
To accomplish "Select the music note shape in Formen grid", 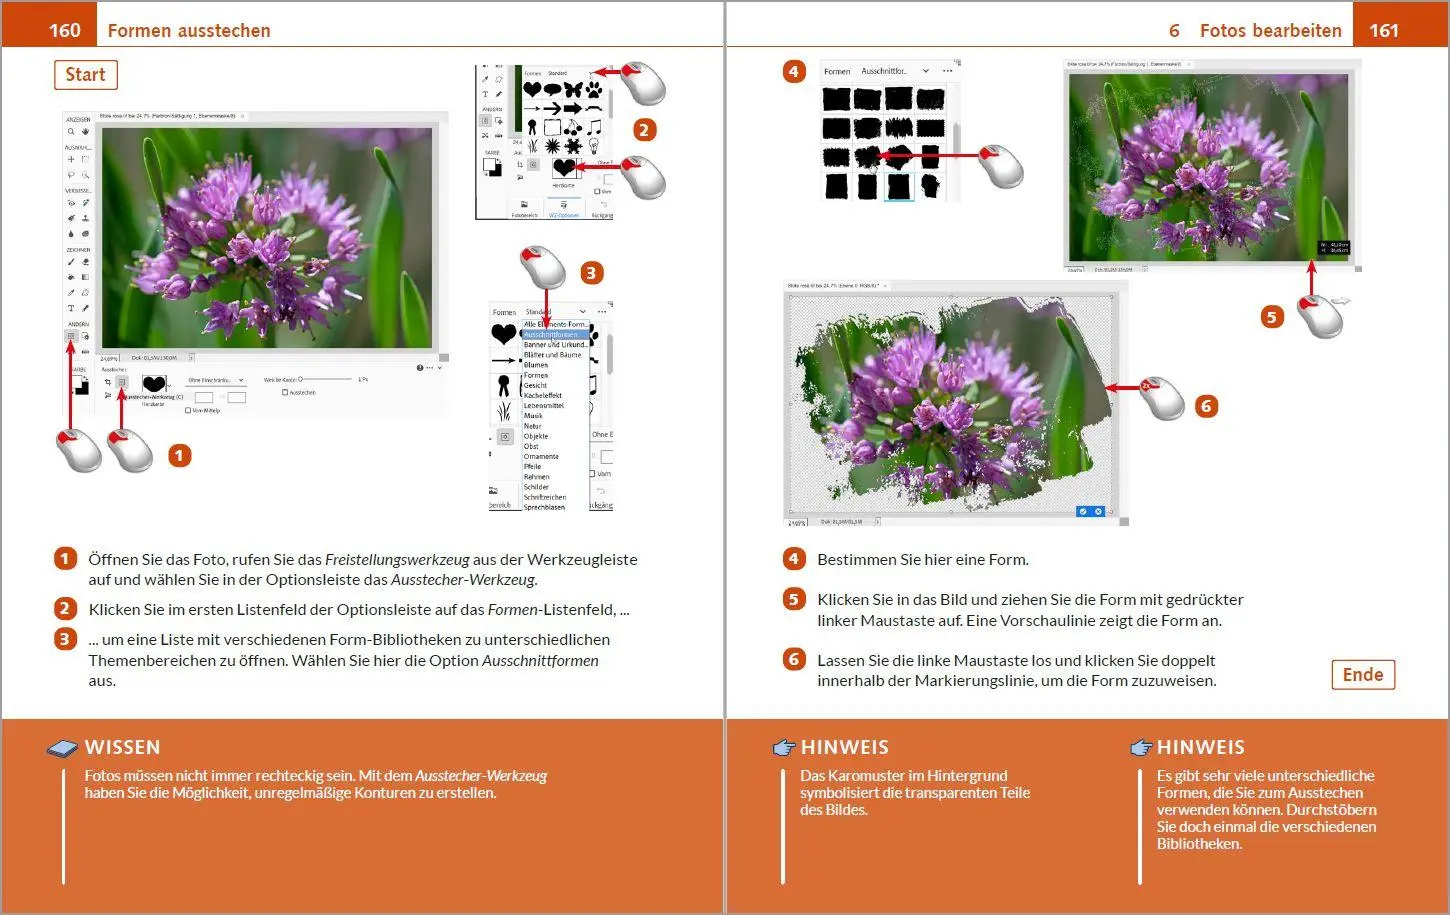I will [594, 128].
